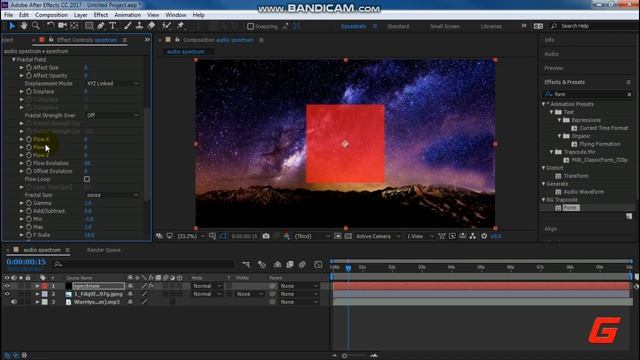Switch to Libraries workspace

pyautogui.click(x=491, y=27)
